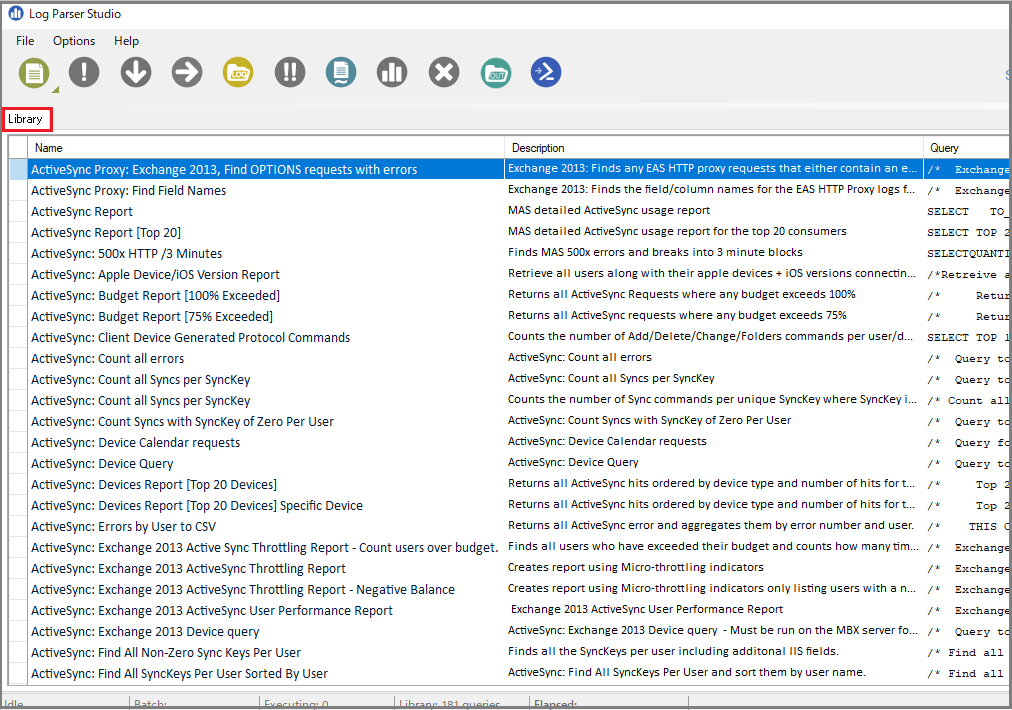Click the row header of the highlighted ActiveSync Proxy row

coord(18,169)
